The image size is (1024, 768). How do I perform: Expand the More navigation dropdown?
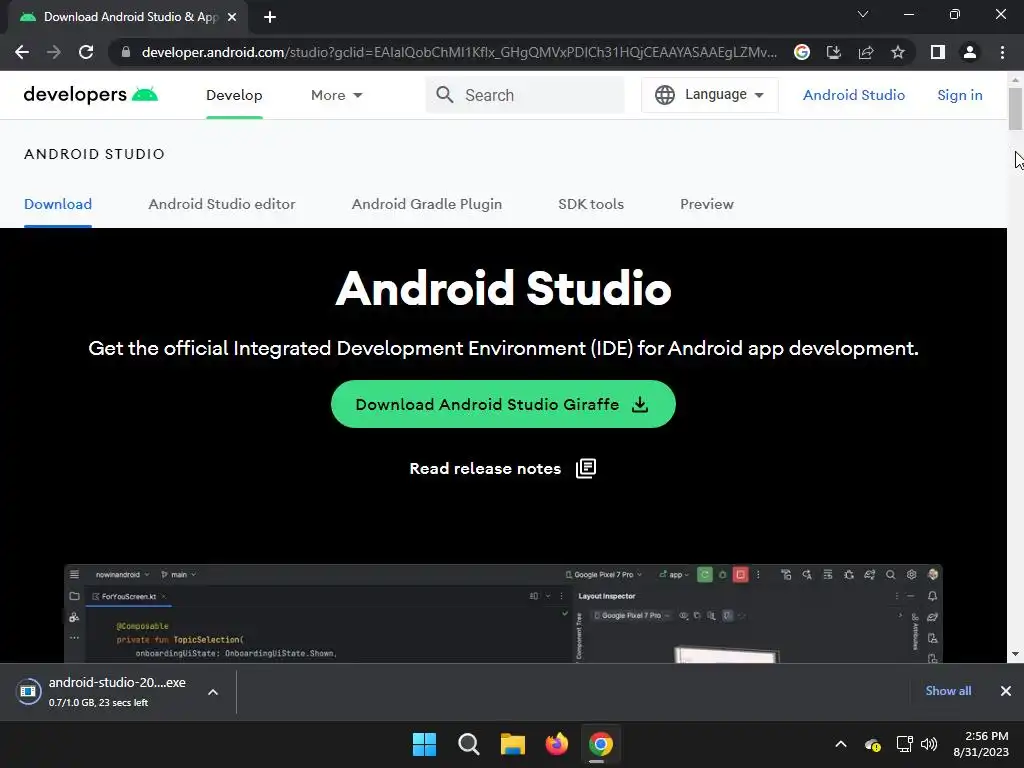coord(336,95)
